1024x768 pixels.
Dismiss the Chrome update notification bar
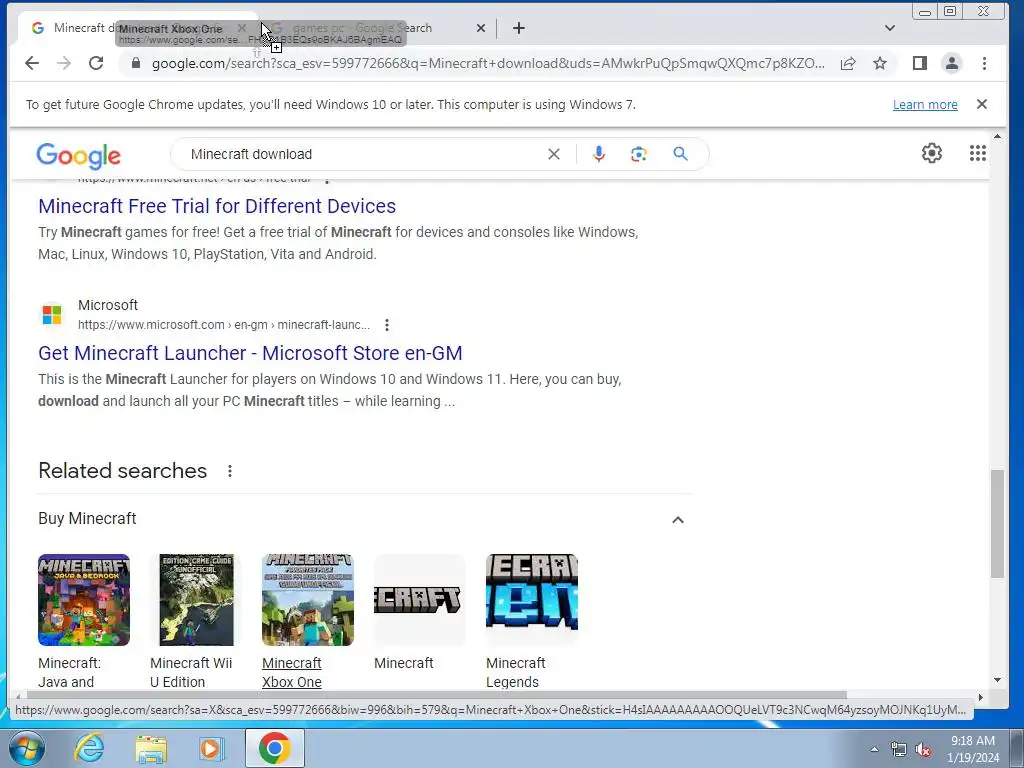(982, 104)
